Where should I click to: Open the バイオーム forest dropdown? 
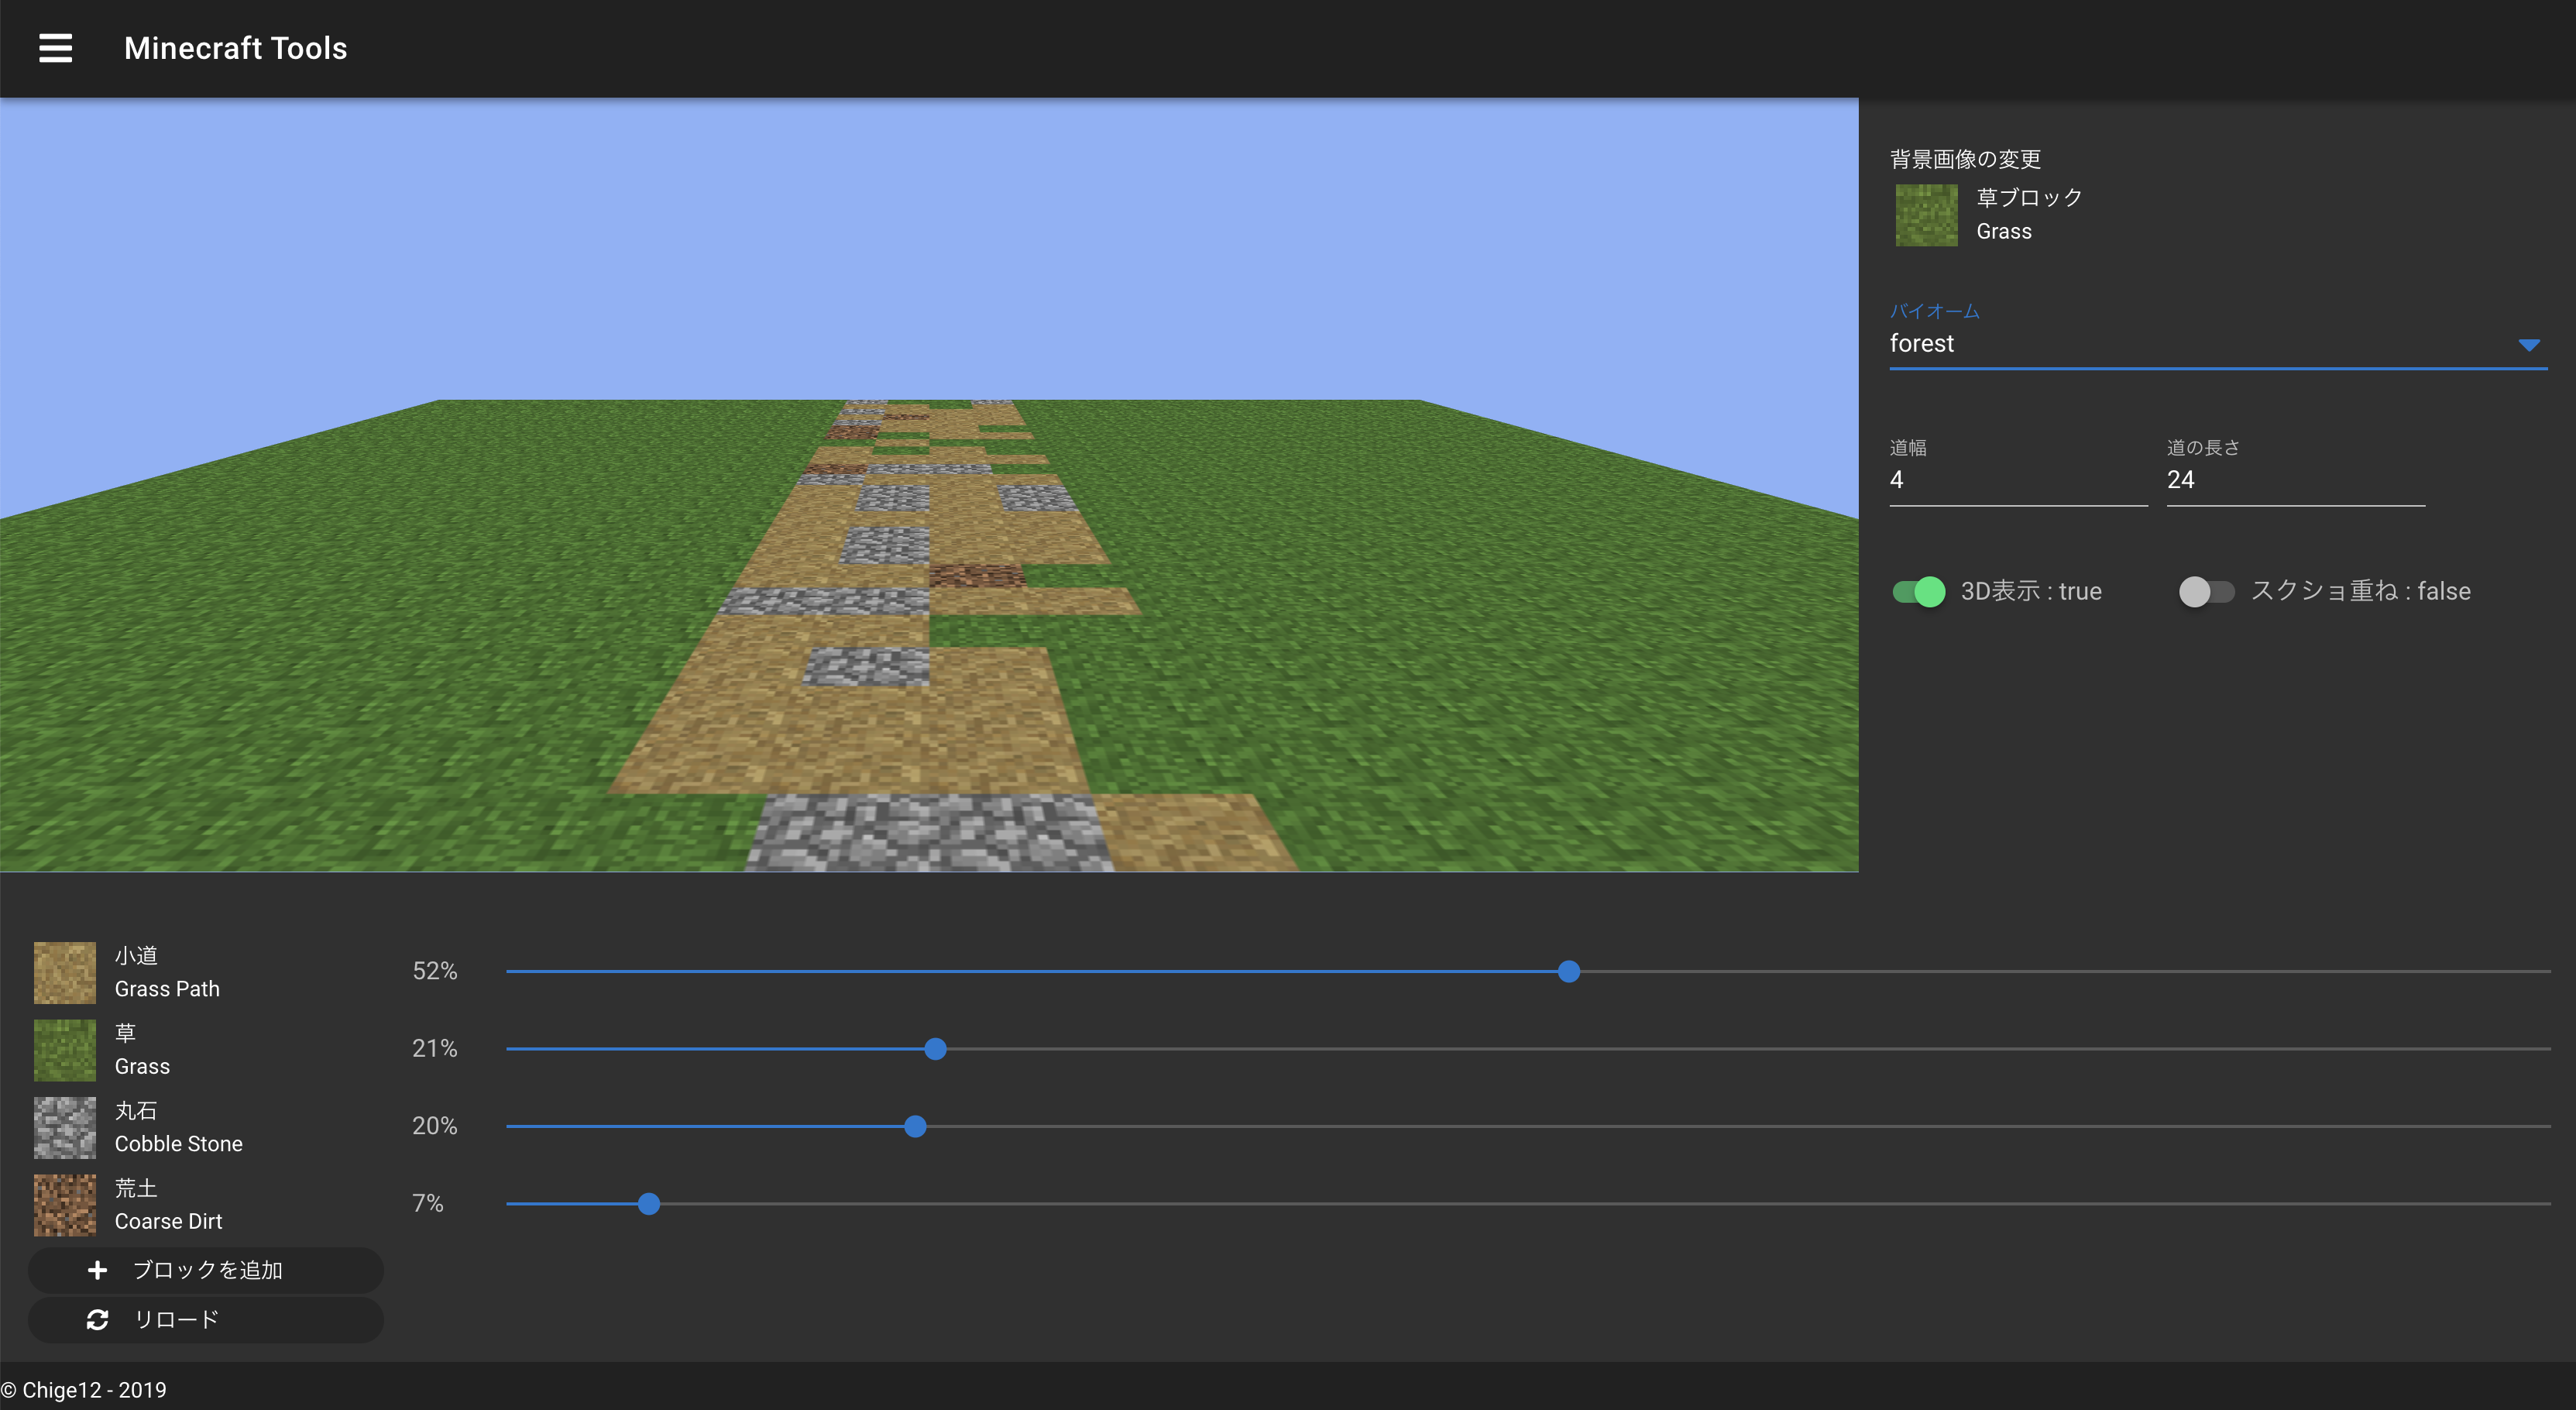point(2217,343)
